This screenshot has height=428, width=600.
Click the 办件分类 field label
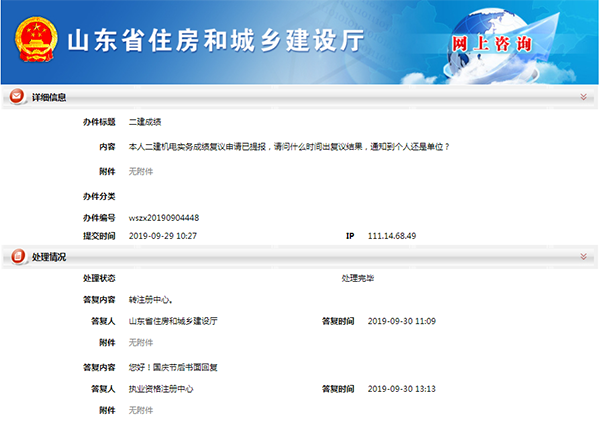(99, 197)
